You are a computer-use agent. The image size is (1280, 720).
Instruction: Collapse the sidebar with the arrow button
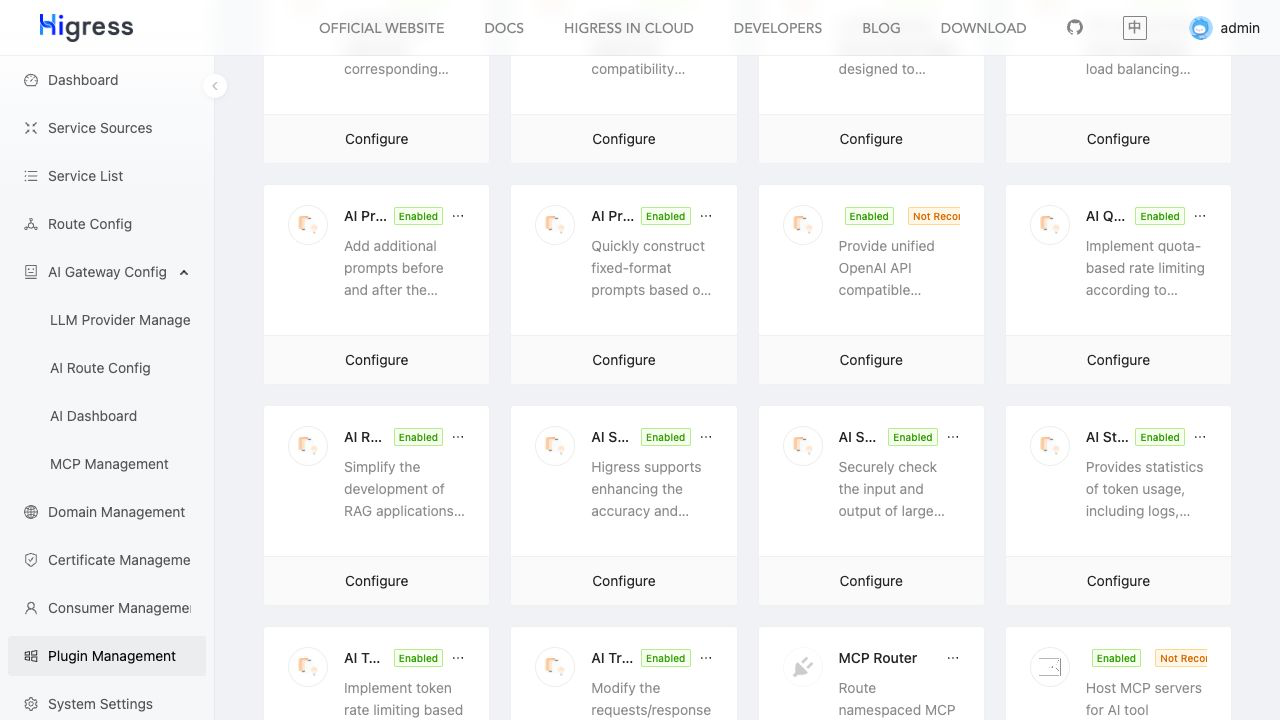click(215, 86)
